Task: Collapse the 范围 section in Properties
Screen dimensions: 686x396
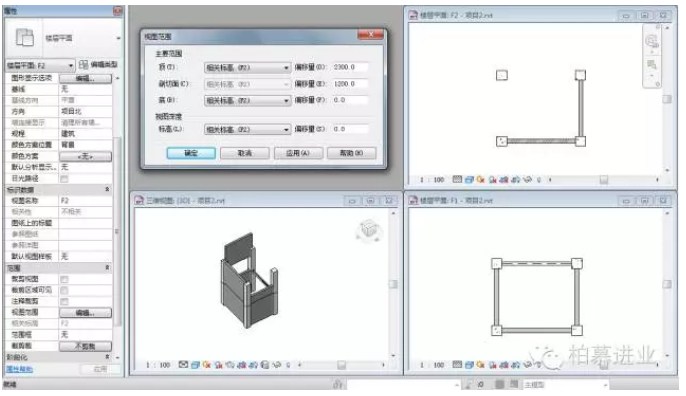Action: [x=107, y=267]
